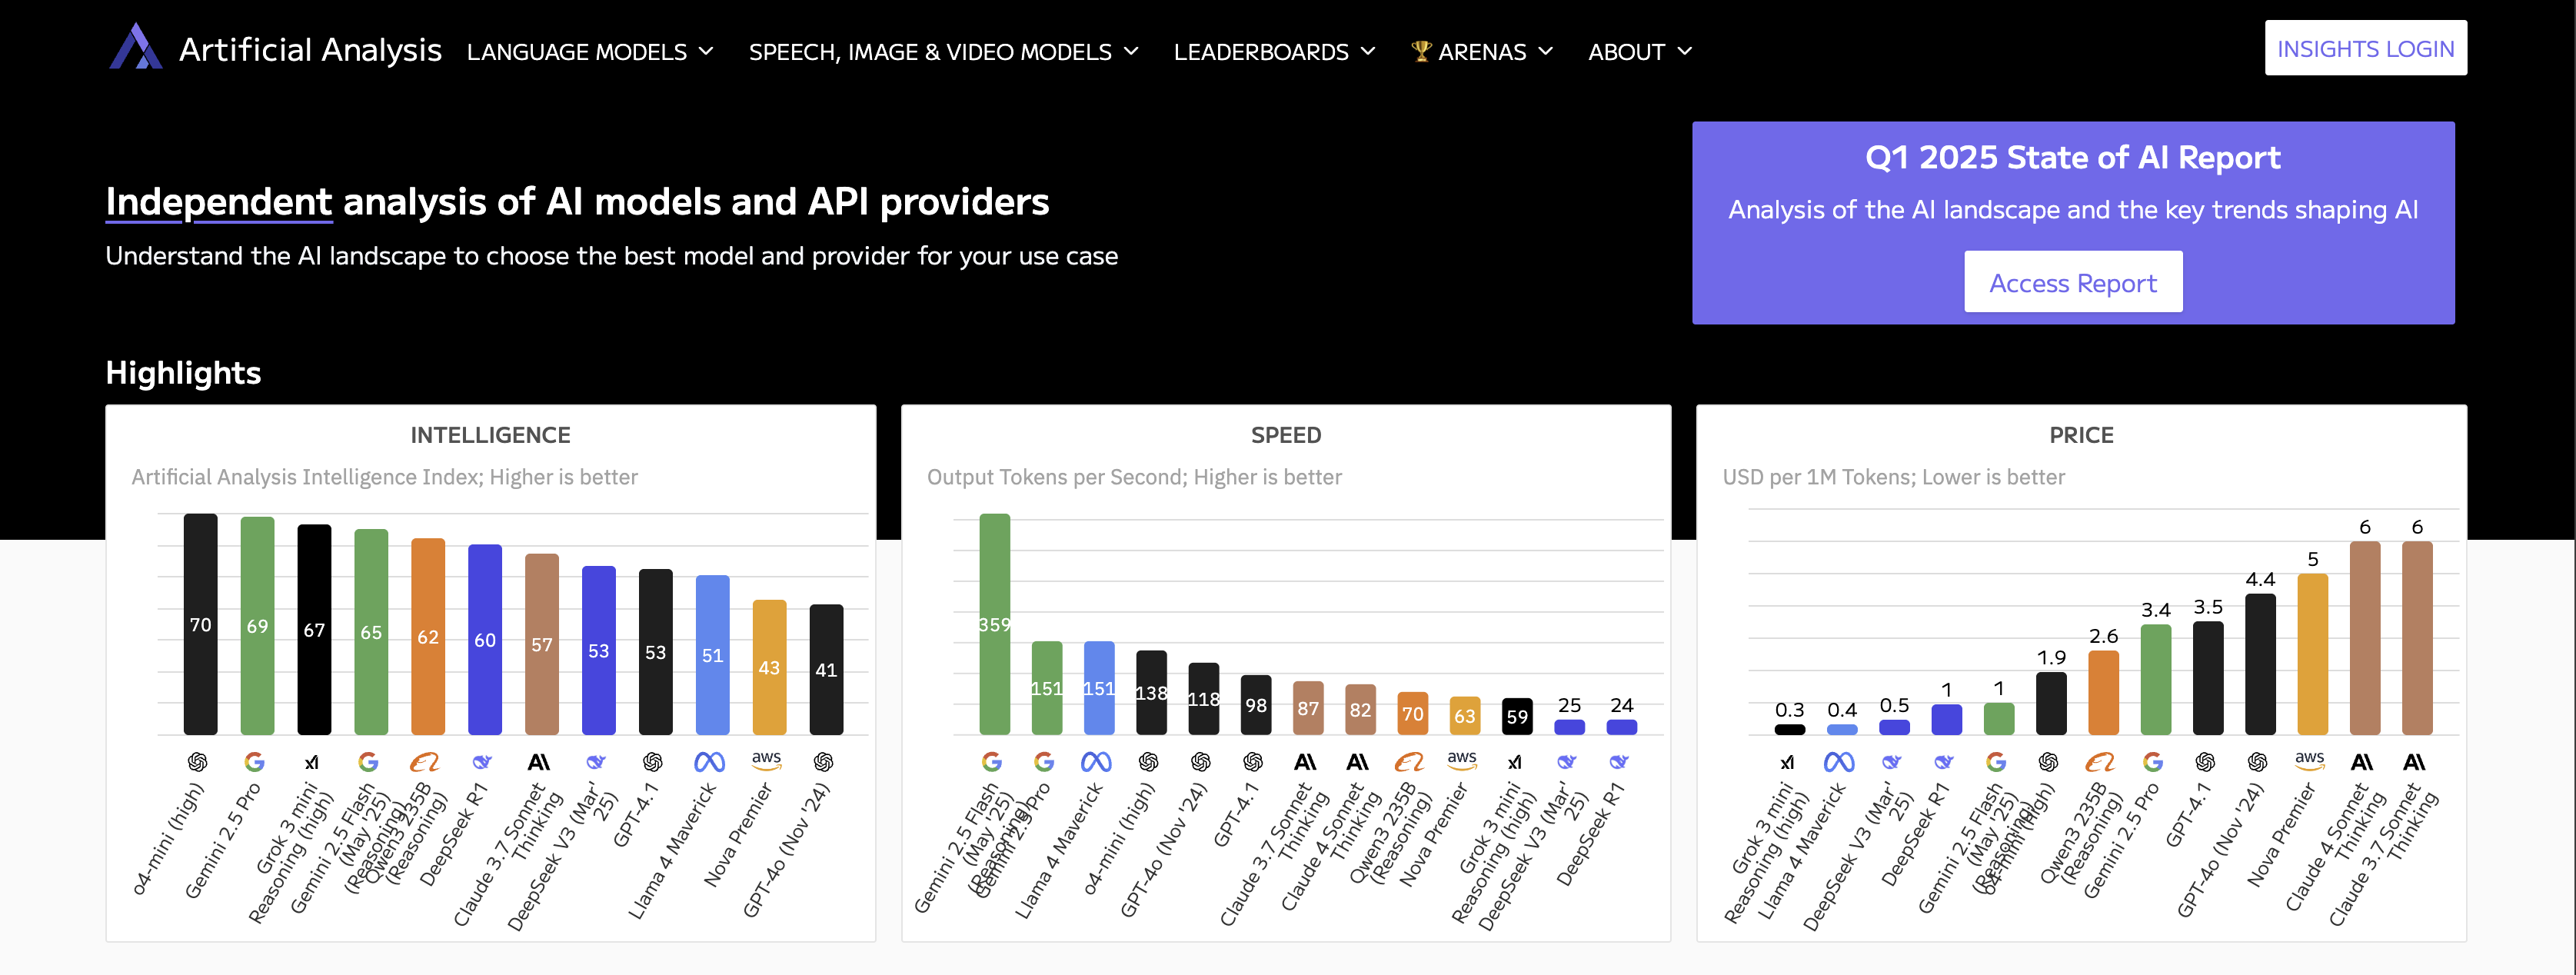
Task: Click the o4-mini bar valued 70 in Intelligence
Action: click(x=200, y=624)
